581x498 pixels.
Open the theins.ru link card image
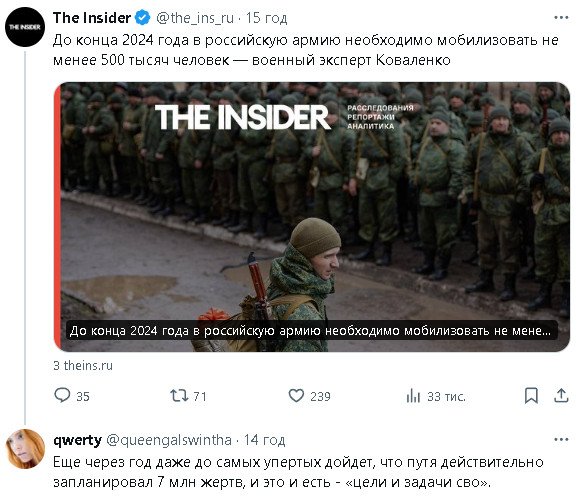(312, 217)
